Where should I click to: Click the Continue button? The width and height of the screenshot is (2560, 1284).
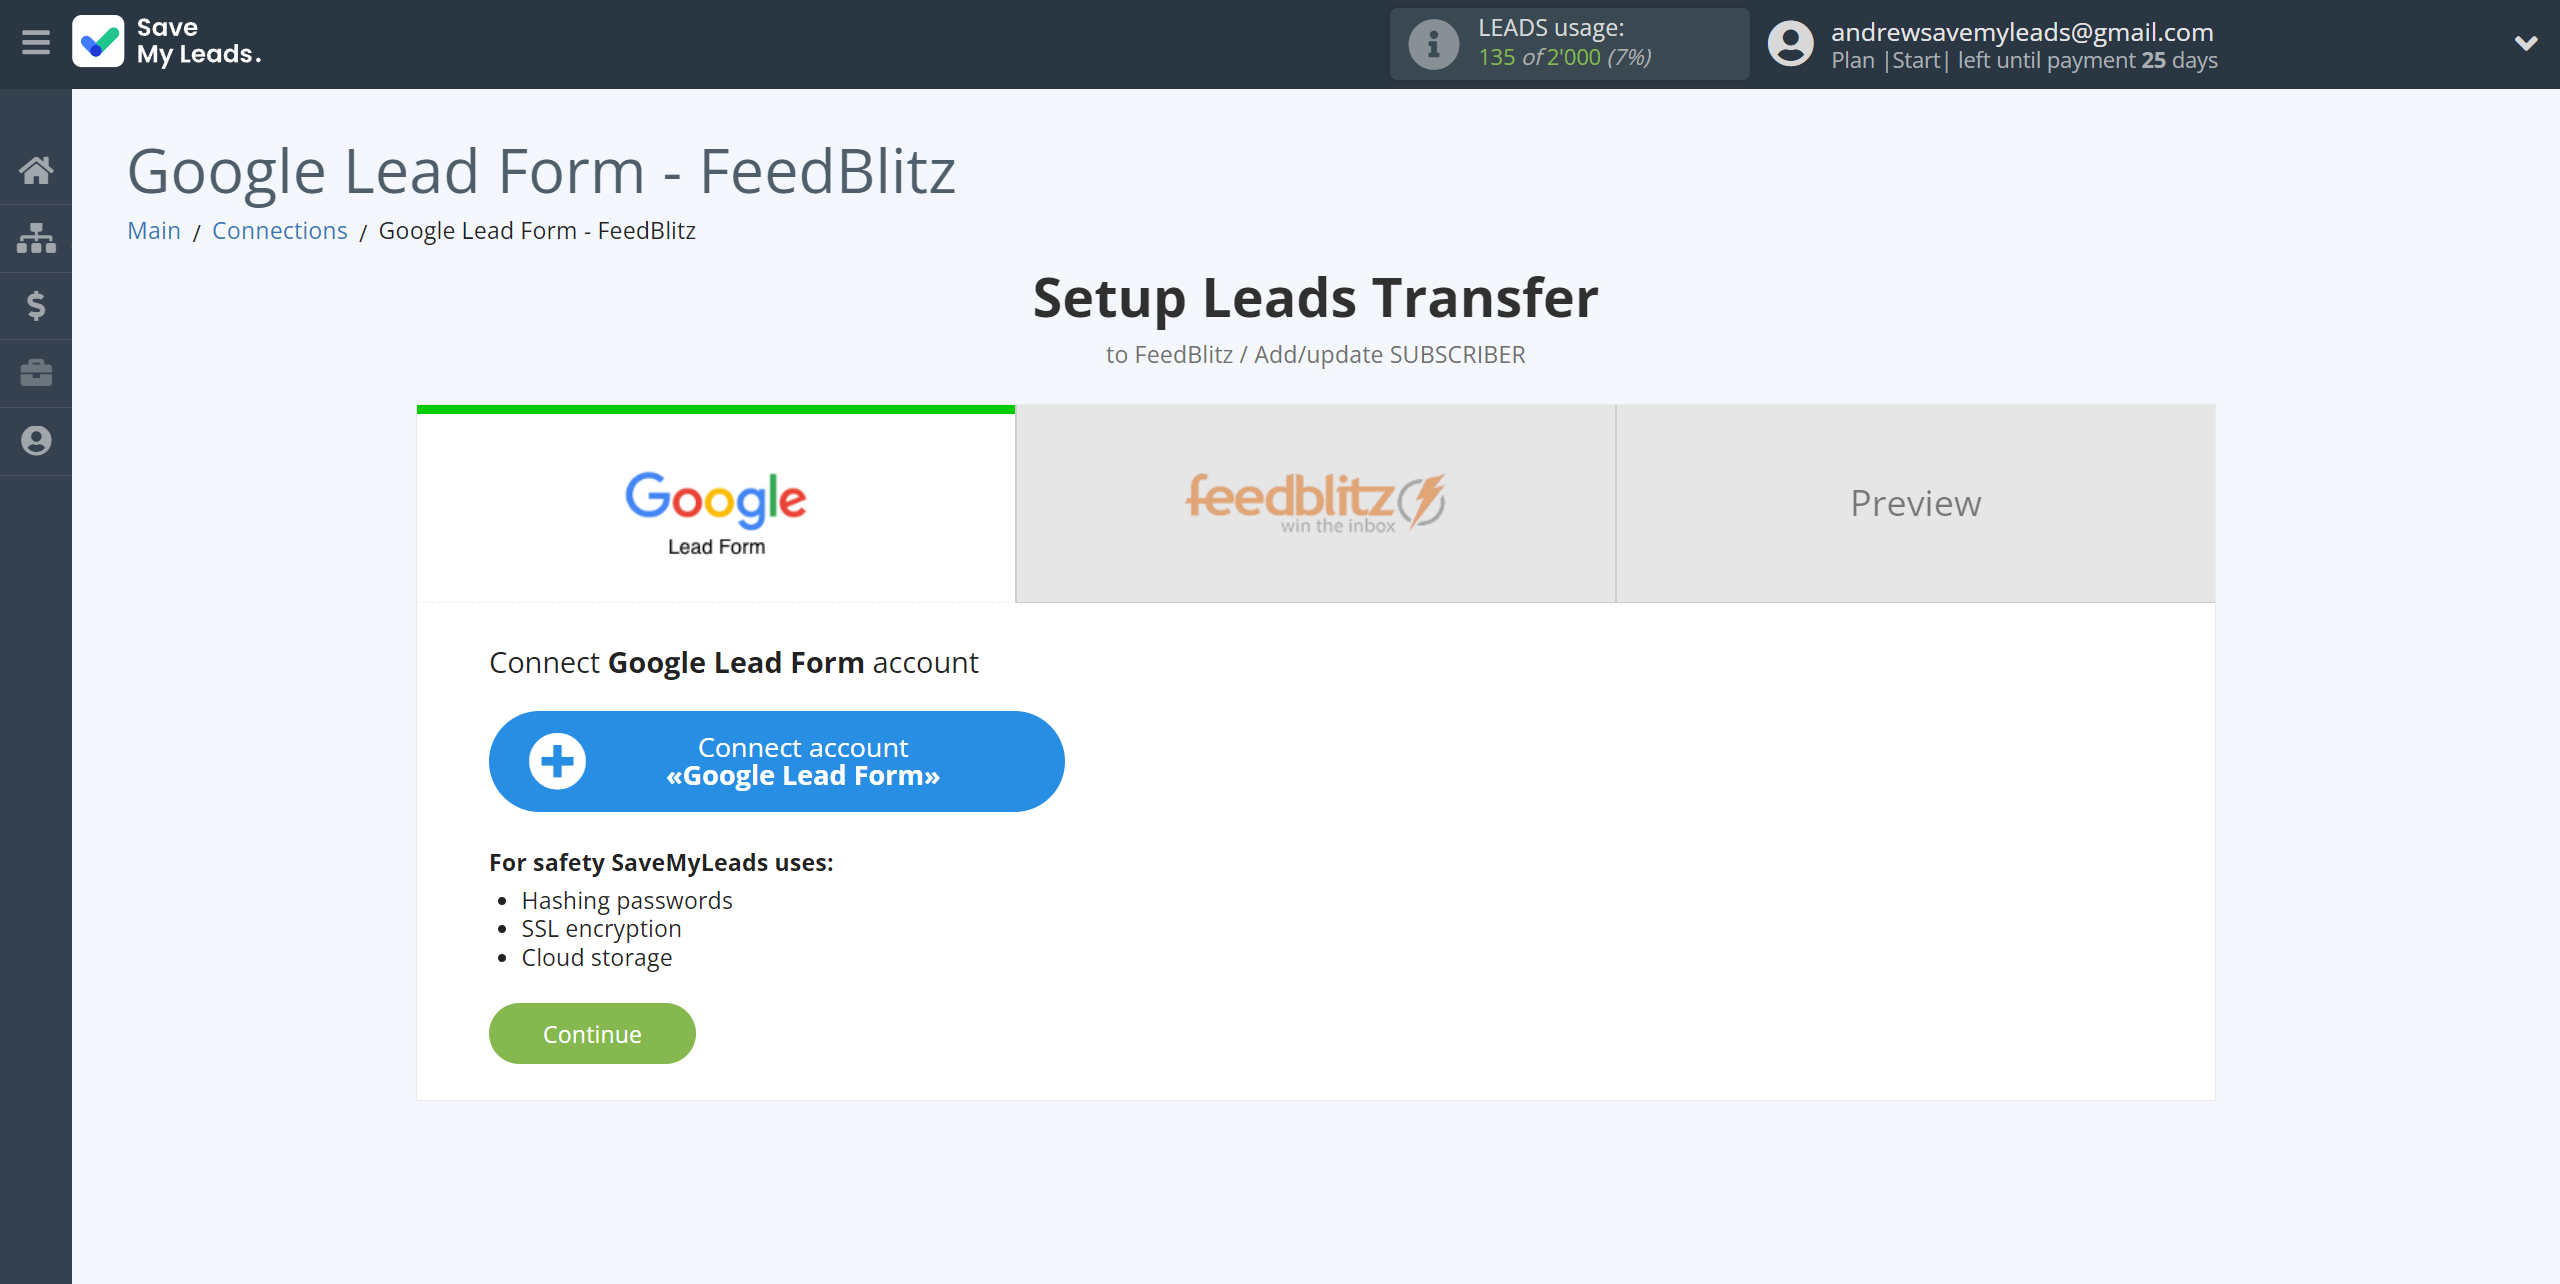(593, 1033)
